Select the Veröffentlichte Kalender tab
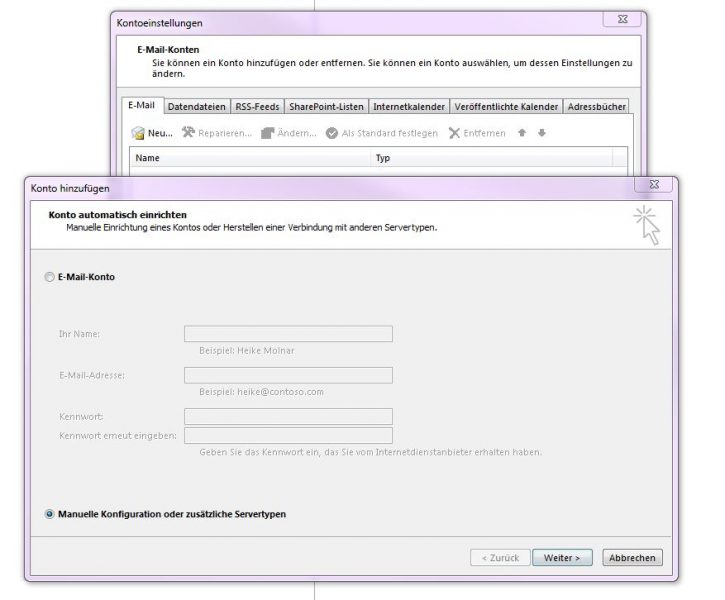The image size is (725, 600). pos(505,106)
